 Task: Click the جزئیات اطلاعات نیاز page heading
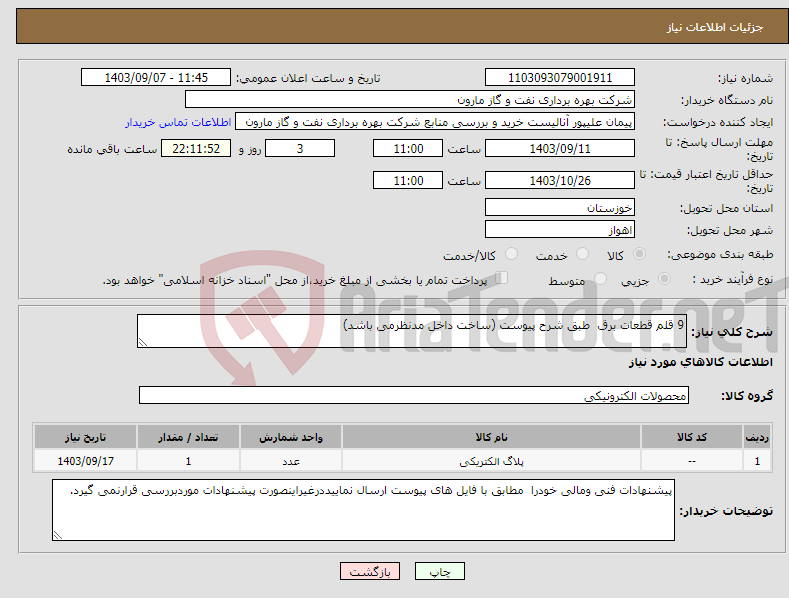click(x=715, y=27)
